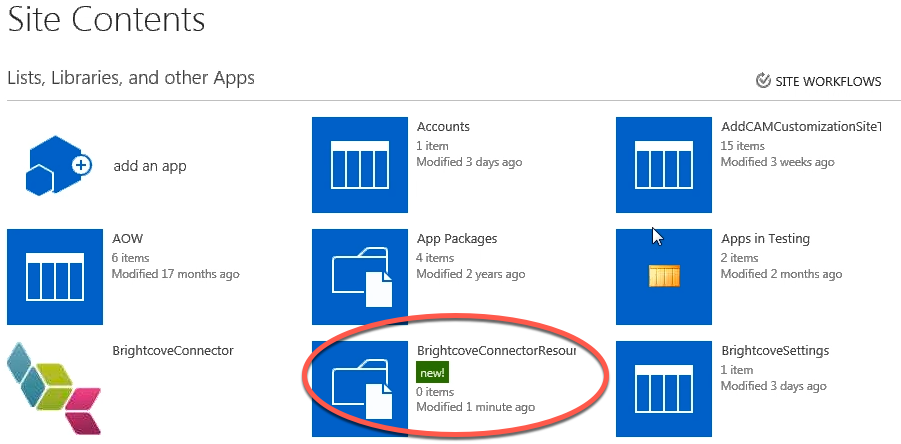901x444 pixels.
Task: Open the BrightcoveSettings title link
Action: [775, 351]
